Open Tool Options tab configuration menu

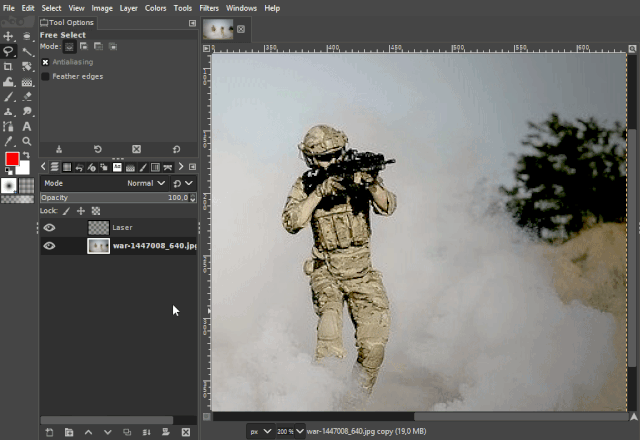tap(192, 23)
